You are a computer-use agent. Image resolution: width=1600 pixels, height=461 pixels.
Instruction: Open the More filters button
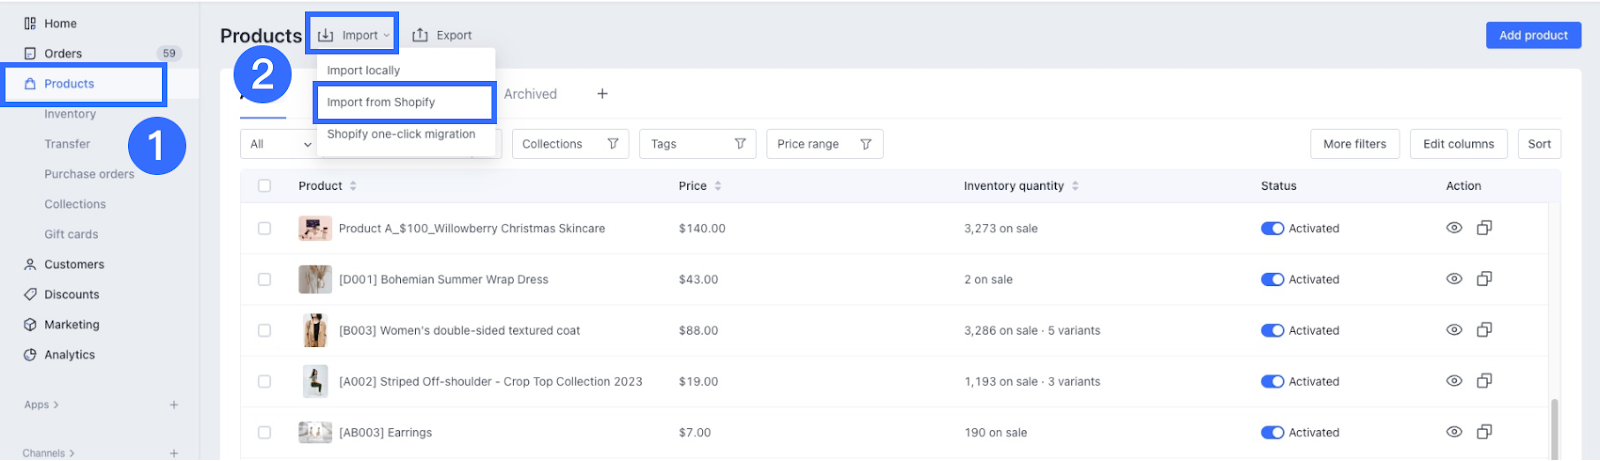click(1354, 144)
